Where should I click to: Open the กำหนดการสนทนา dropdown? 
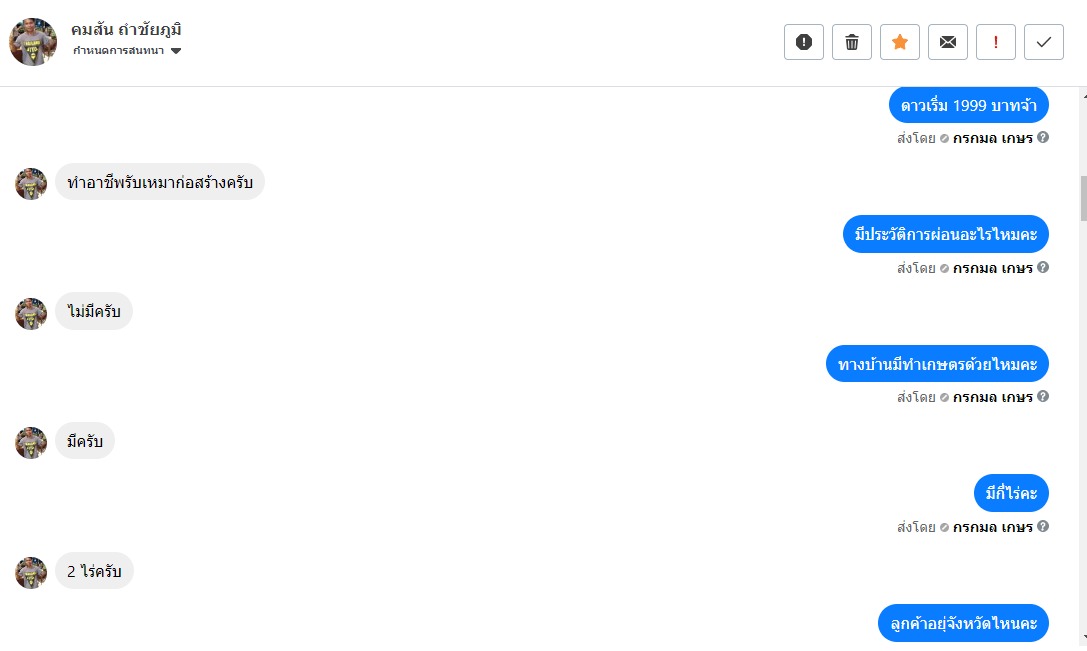(119, 51)
